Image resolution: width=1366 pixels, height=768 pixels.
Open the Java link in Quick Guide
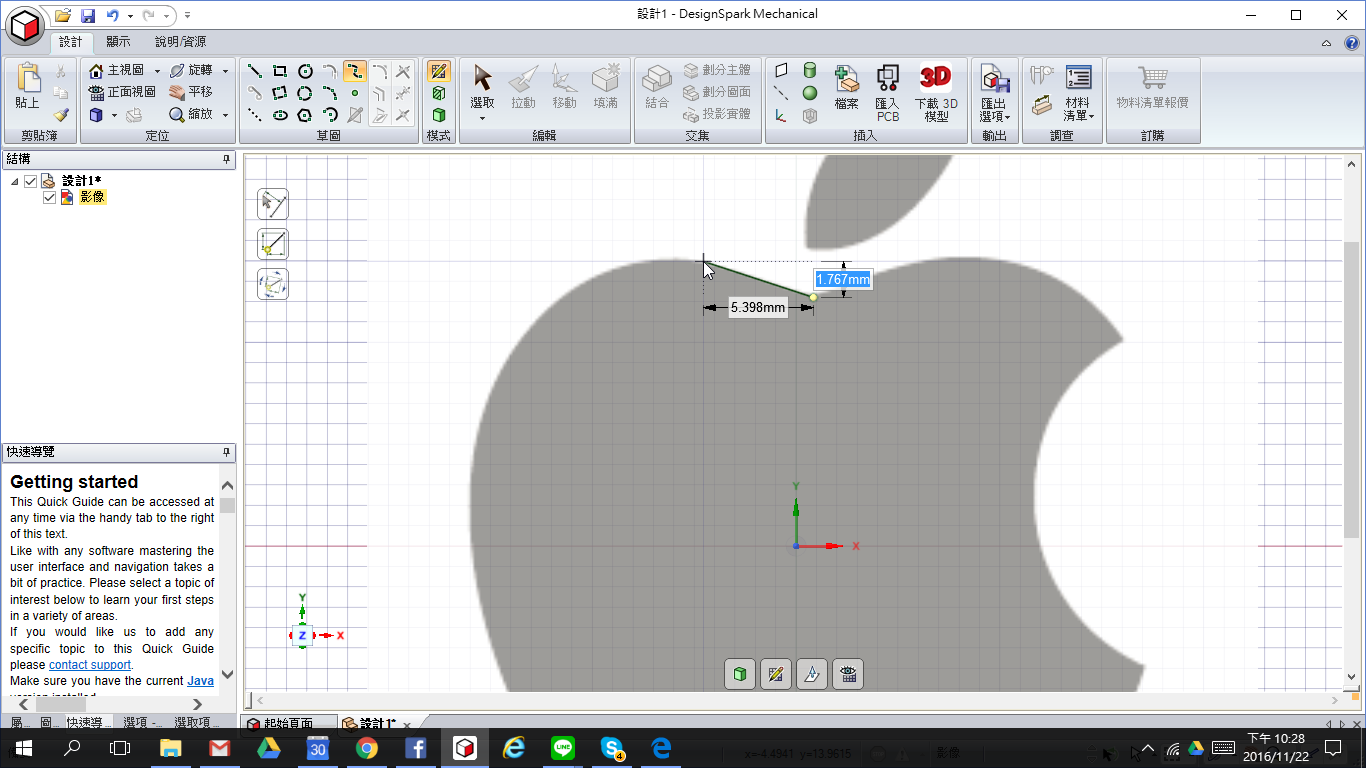(x=200, y=681)
